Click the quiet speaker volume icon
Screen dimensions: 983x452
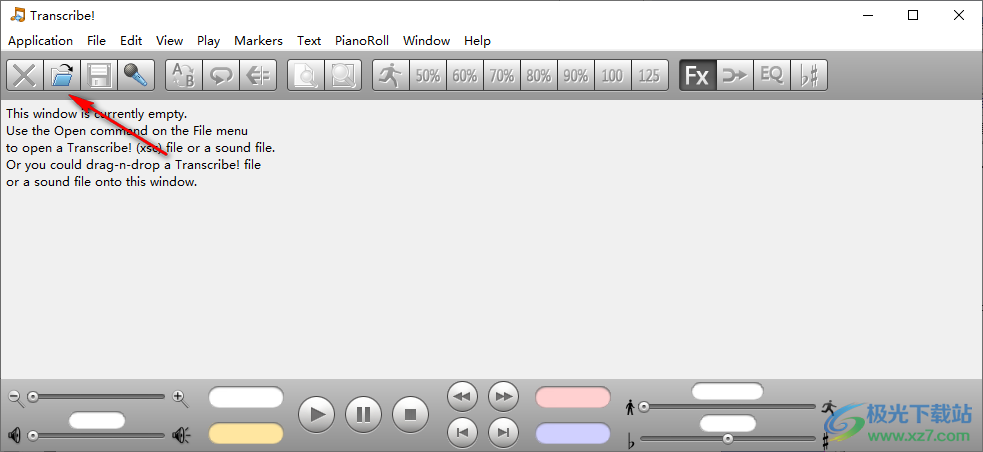[15, 435]
